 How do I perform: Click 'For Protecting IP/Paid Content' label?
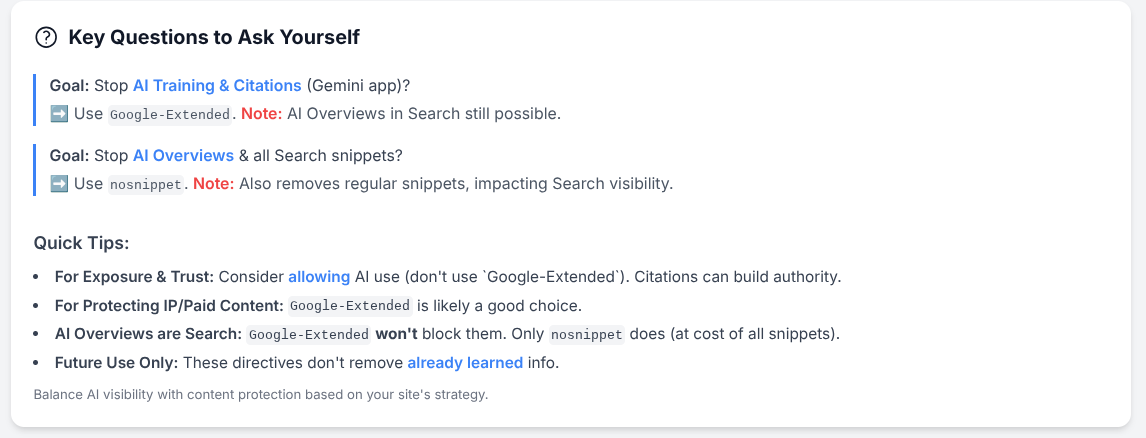click(170, 306)
